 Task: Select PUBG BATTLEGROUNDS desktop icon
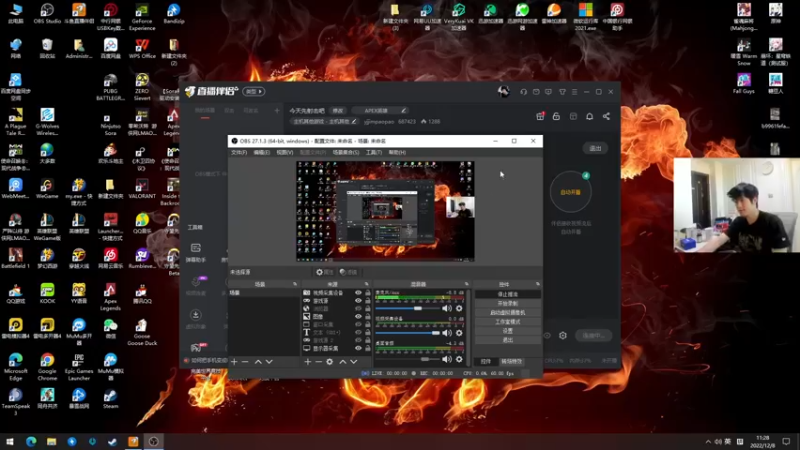(x=110, y=87)
